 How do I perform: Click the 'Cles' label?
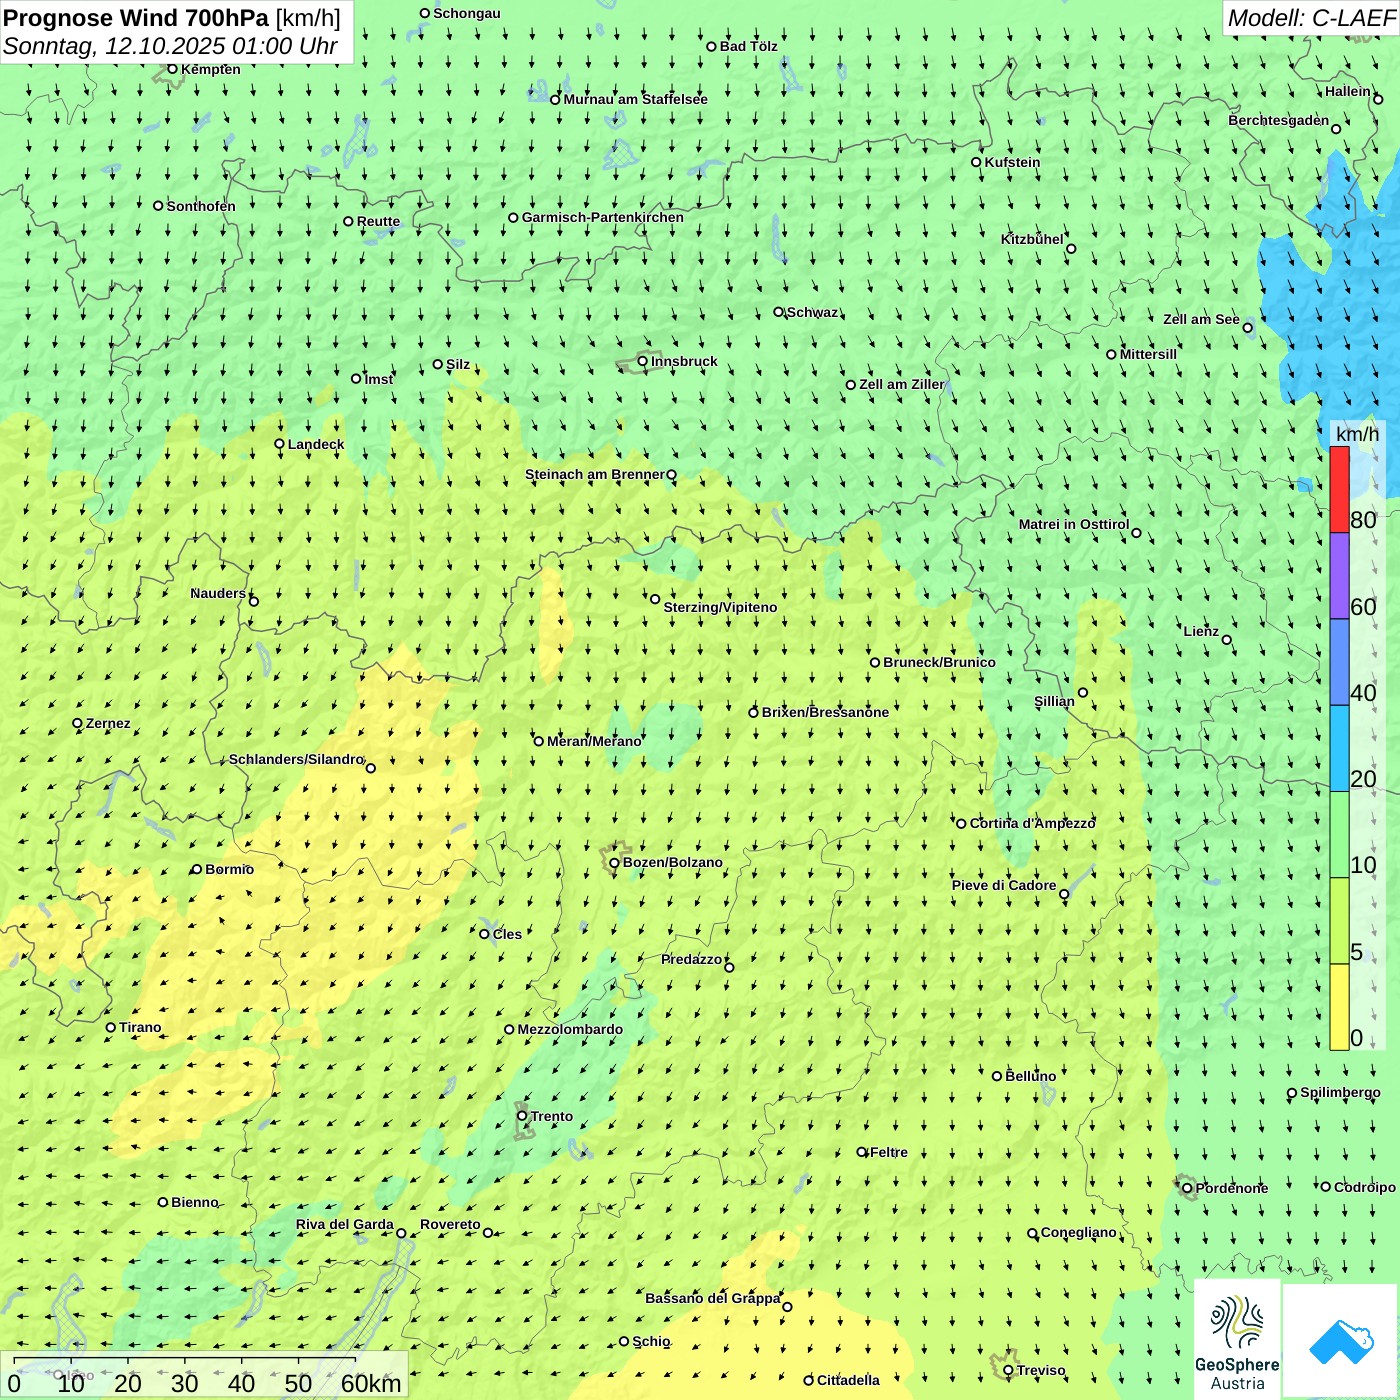coord(507,934)
